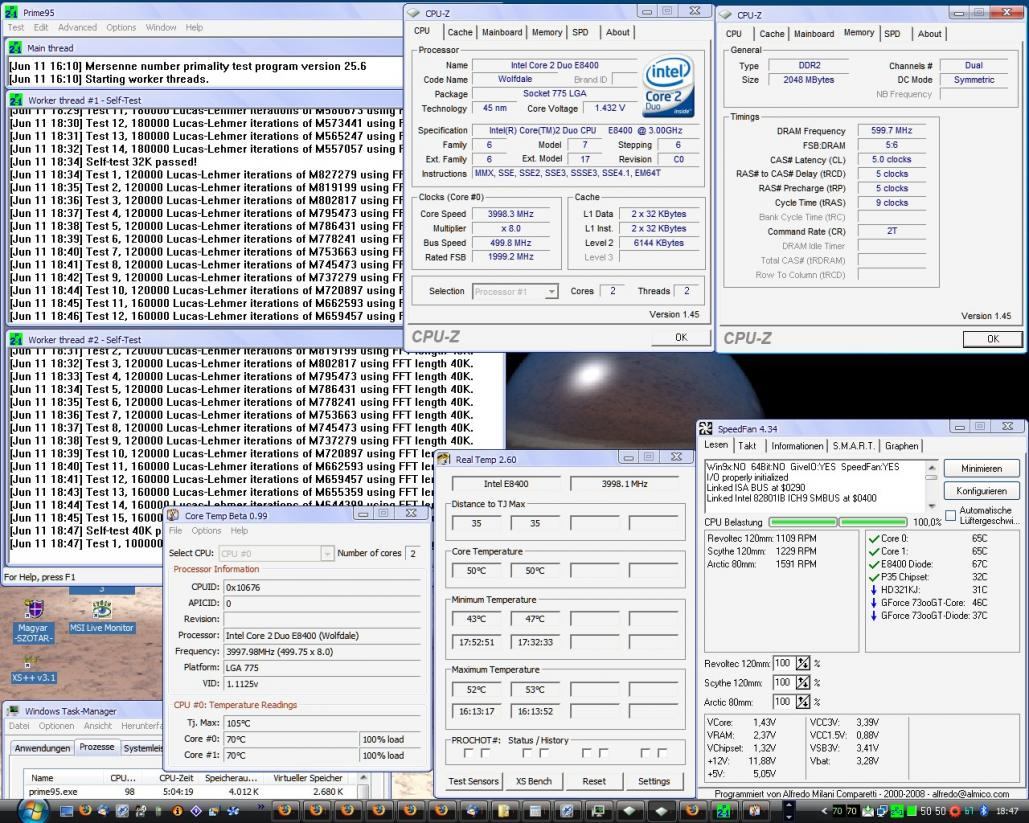
Task: Click the Intel Core 2 Duo logo in CPU-Z
Action: (x=668, y=86)
